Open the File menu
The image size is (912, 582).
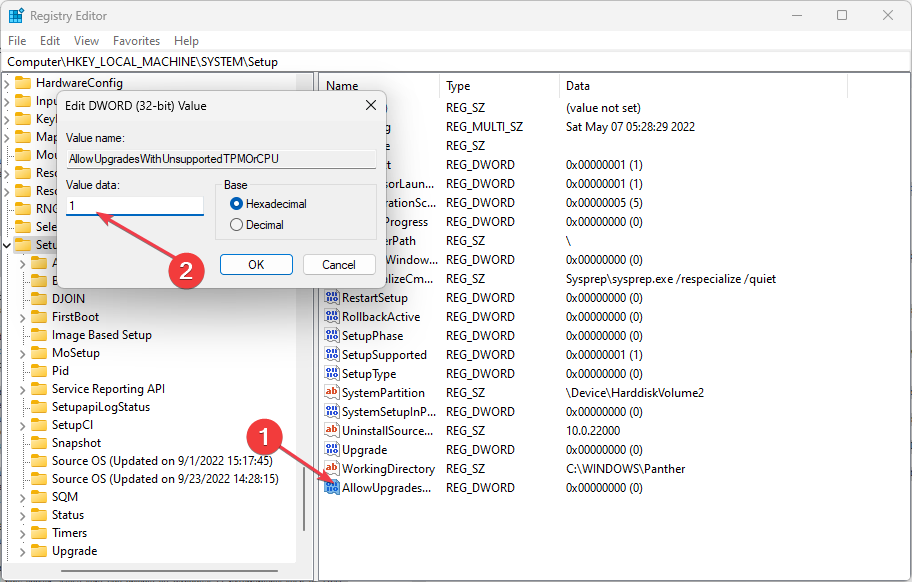16,41
